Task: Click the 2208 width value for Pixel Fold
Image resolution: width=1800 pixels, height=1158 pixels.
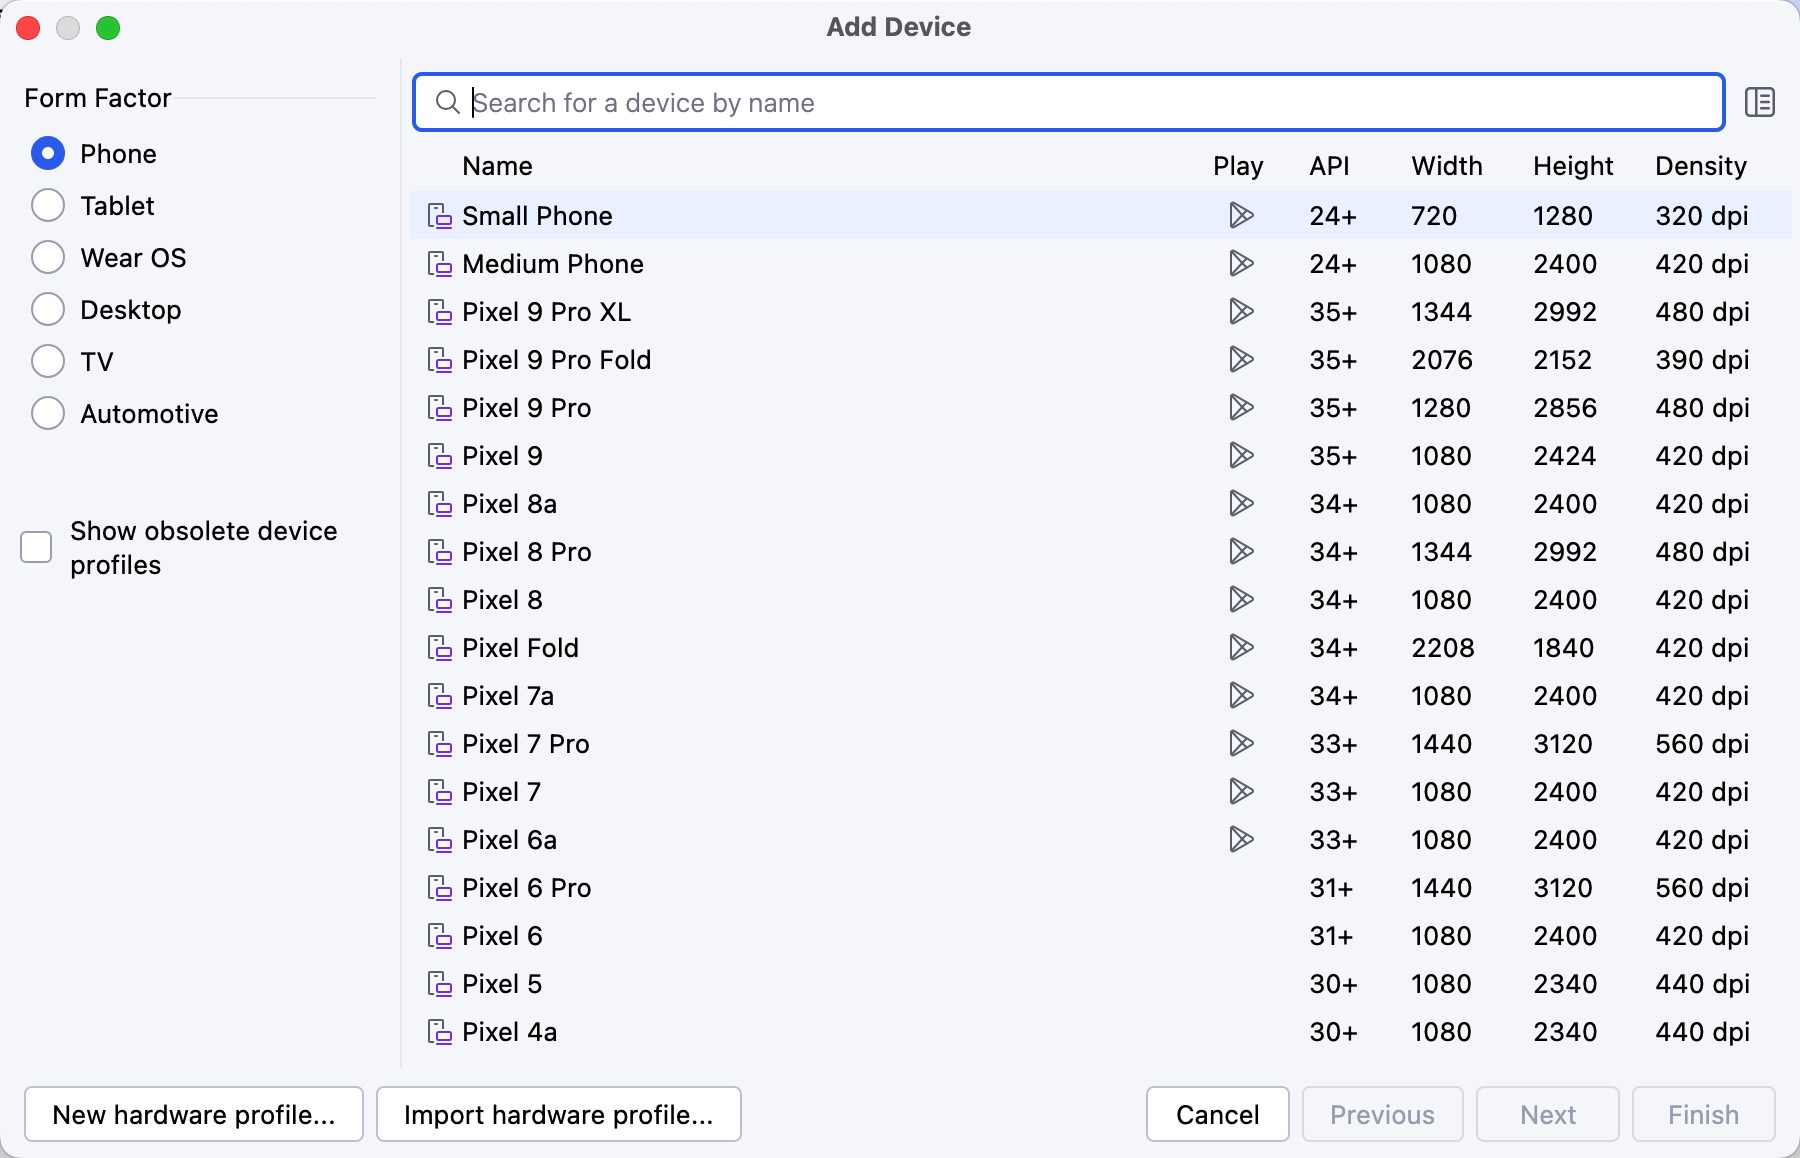Action: (1443, 648)
